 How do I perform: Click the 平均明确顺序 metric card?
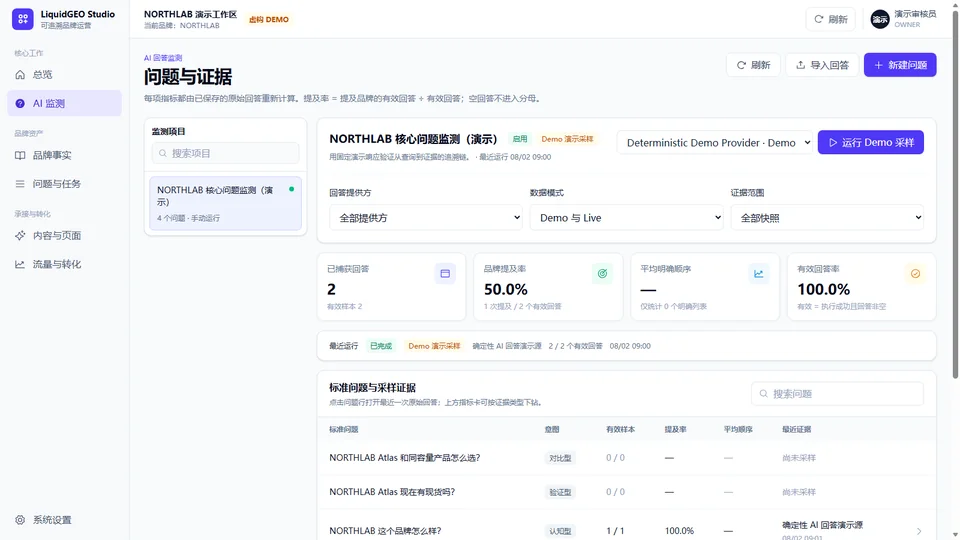705,287
